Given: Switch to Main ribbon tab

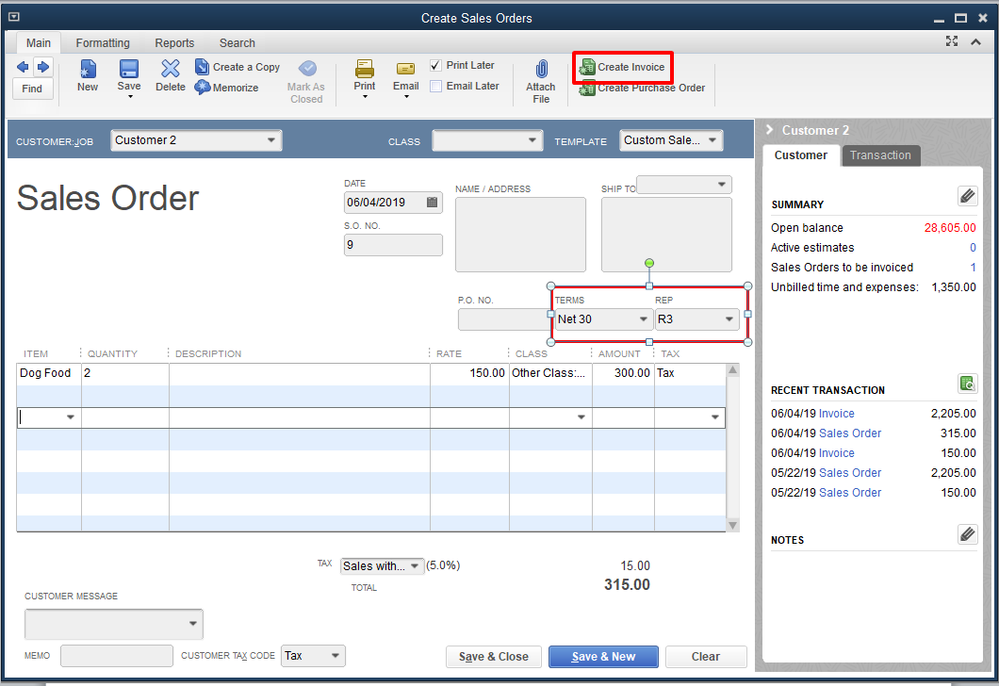Looking at the screenshot, I should pyautogui.click(x=38, y=43).
